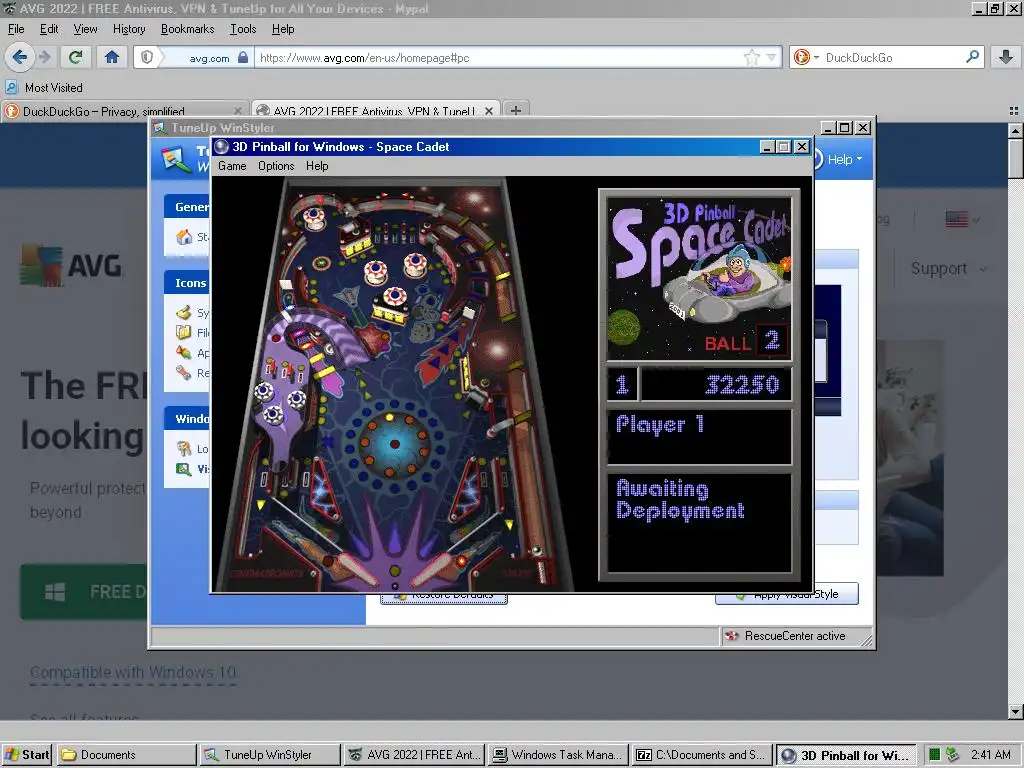Click the Awaiting Deployment message panel
1024x768 pixels.
click(x=699, y=523)
